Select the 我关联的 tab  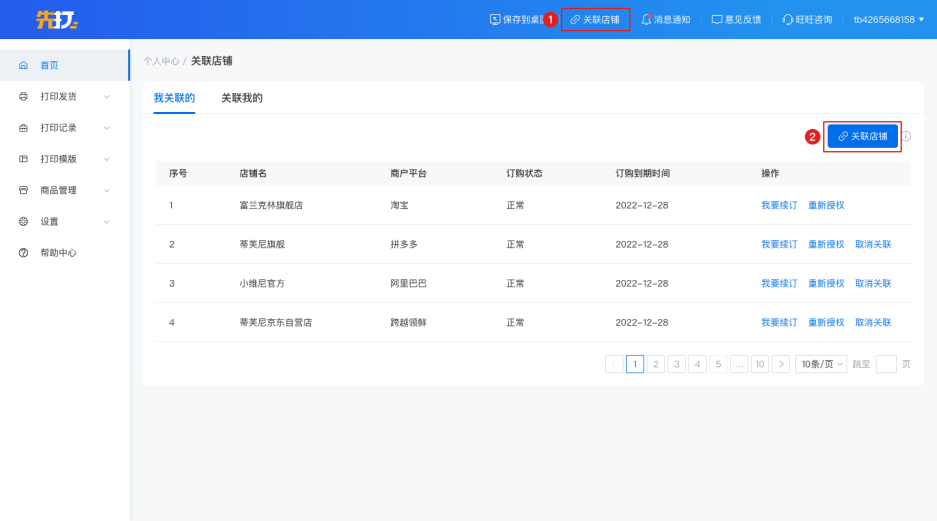point(174,98)
